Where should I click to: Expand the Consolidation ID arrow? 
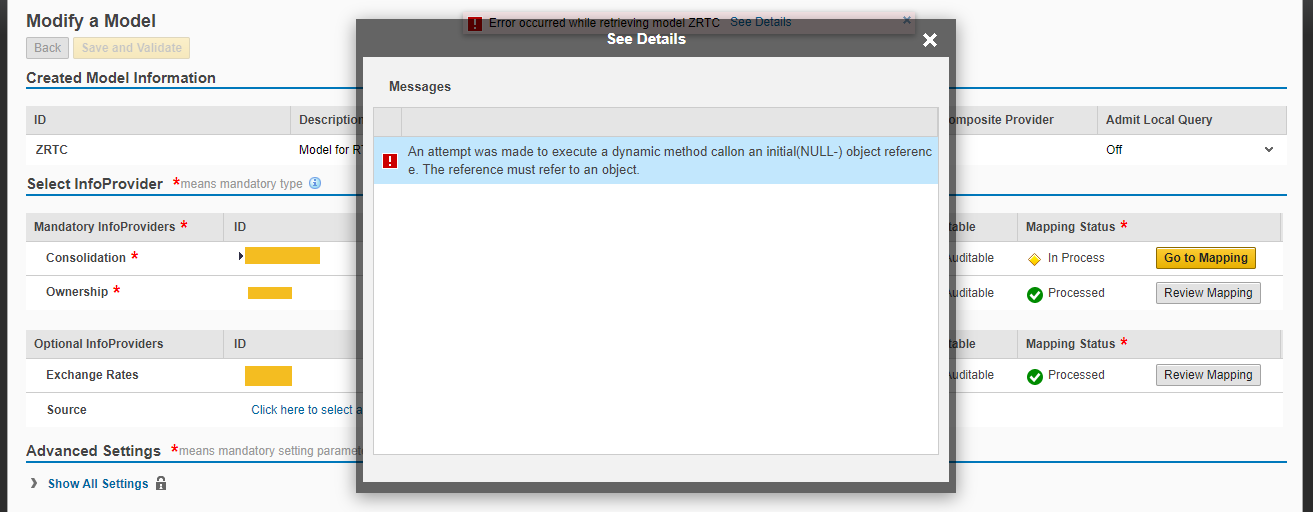click(241, 257)
